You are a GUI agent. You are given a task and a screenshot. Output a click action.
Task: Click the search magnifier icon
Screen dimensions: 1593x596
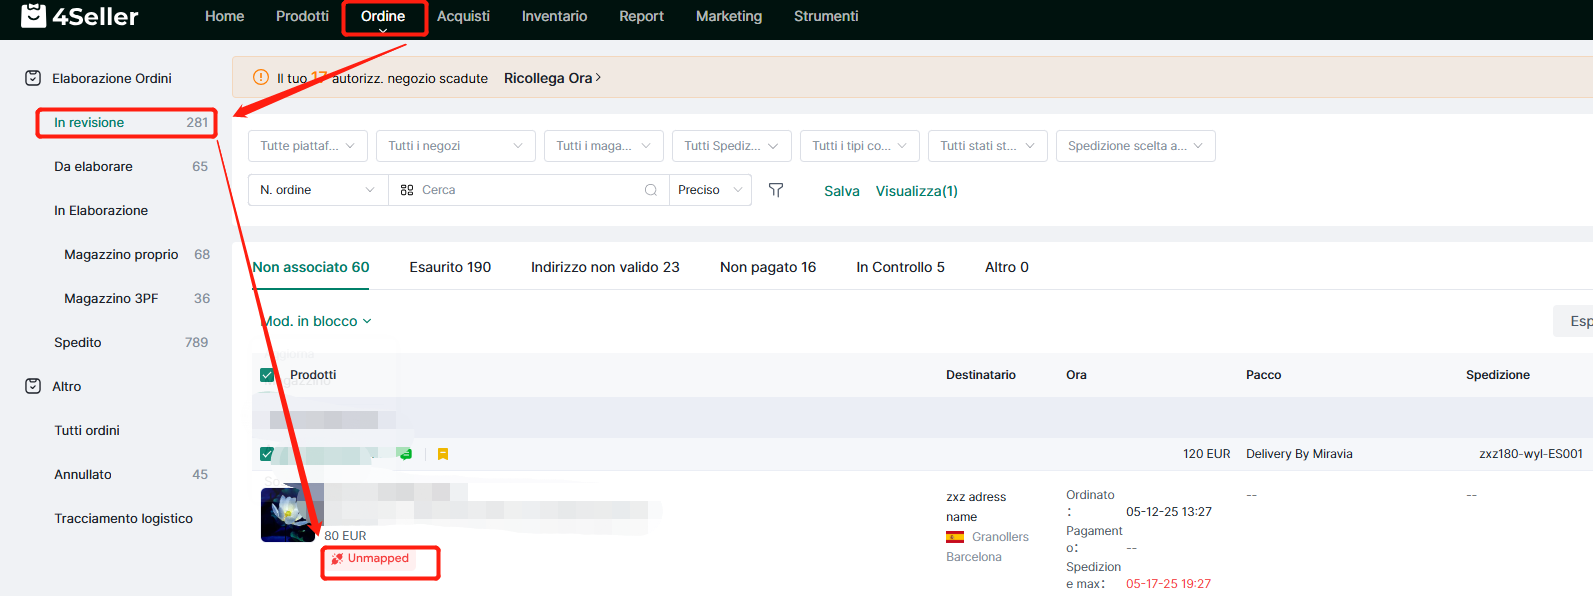click(651, 190)
